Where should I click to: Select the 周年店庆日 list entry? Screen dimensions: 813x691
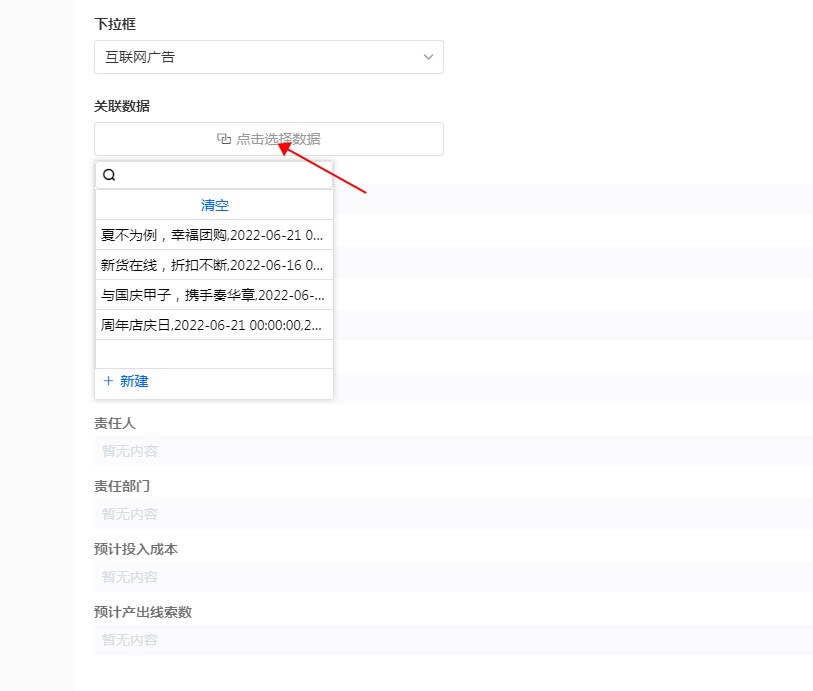pyautogui.click(x=213, y=325)
